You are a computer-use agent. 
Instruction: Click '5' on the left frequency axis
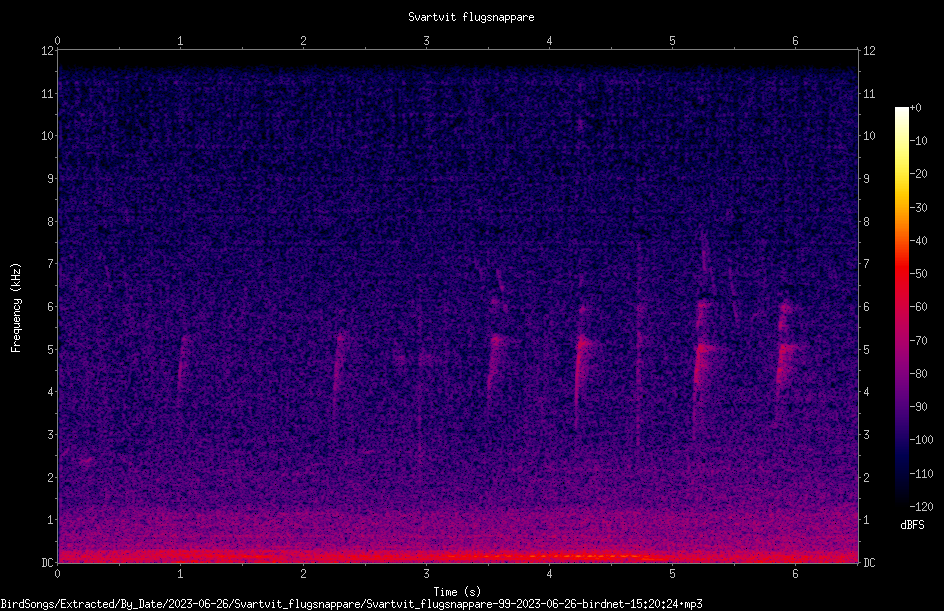pos(51,350)
